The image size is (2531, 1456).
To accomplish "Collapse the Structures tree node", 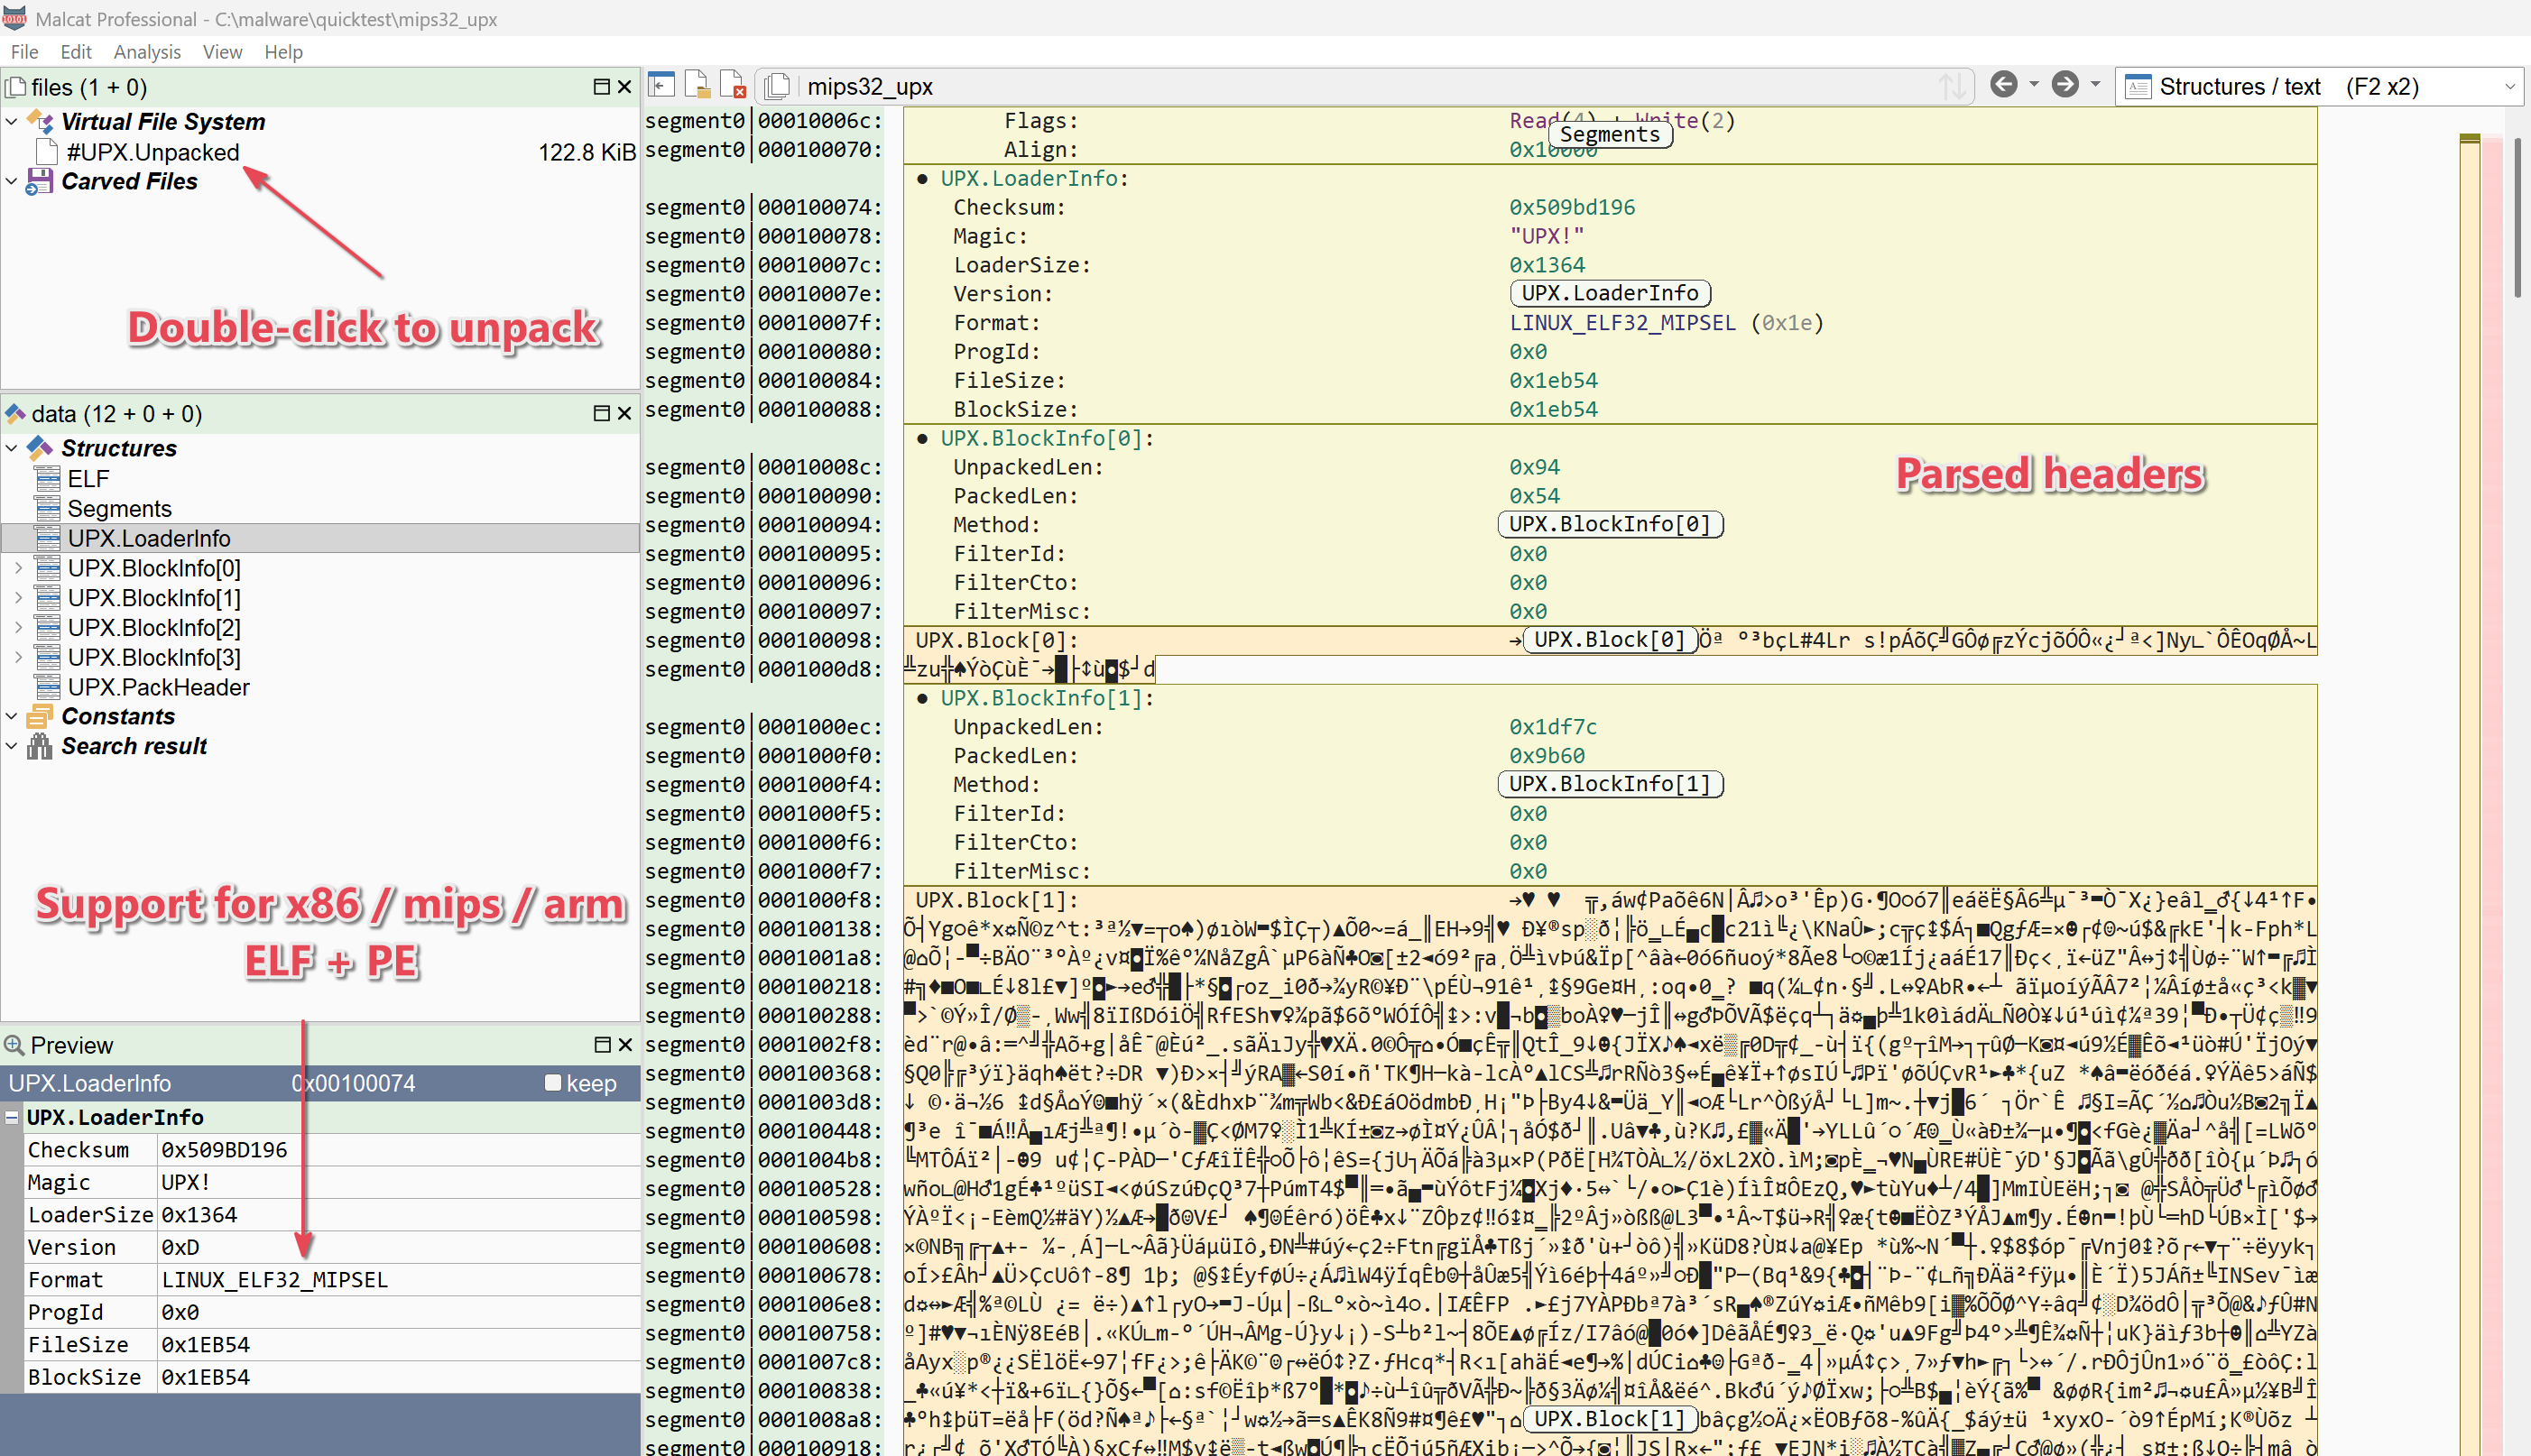I will tap(12, 447).
